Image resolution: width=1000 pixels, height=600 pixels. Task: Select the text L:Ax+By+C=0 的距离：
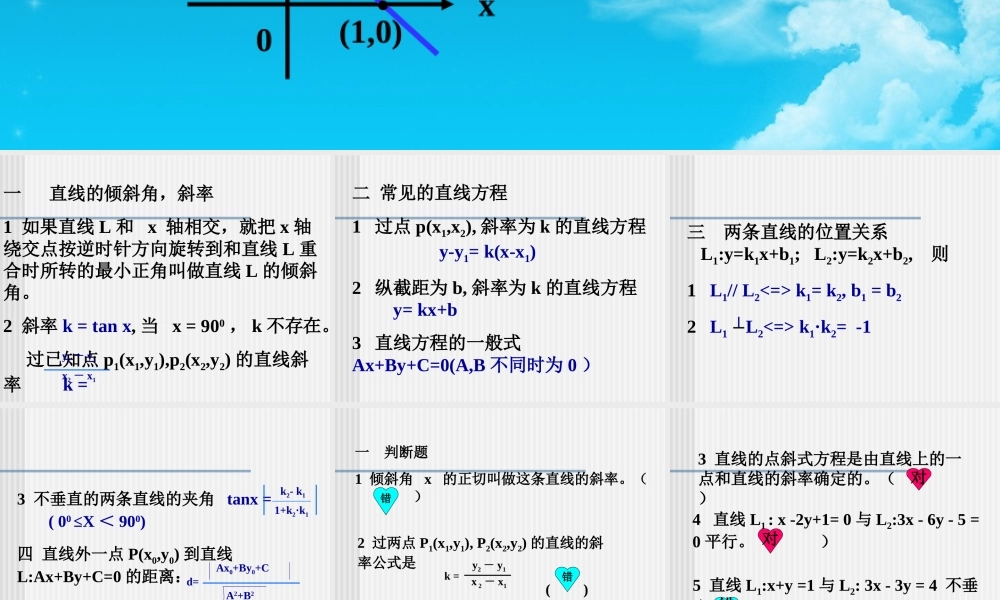point(99,577)
